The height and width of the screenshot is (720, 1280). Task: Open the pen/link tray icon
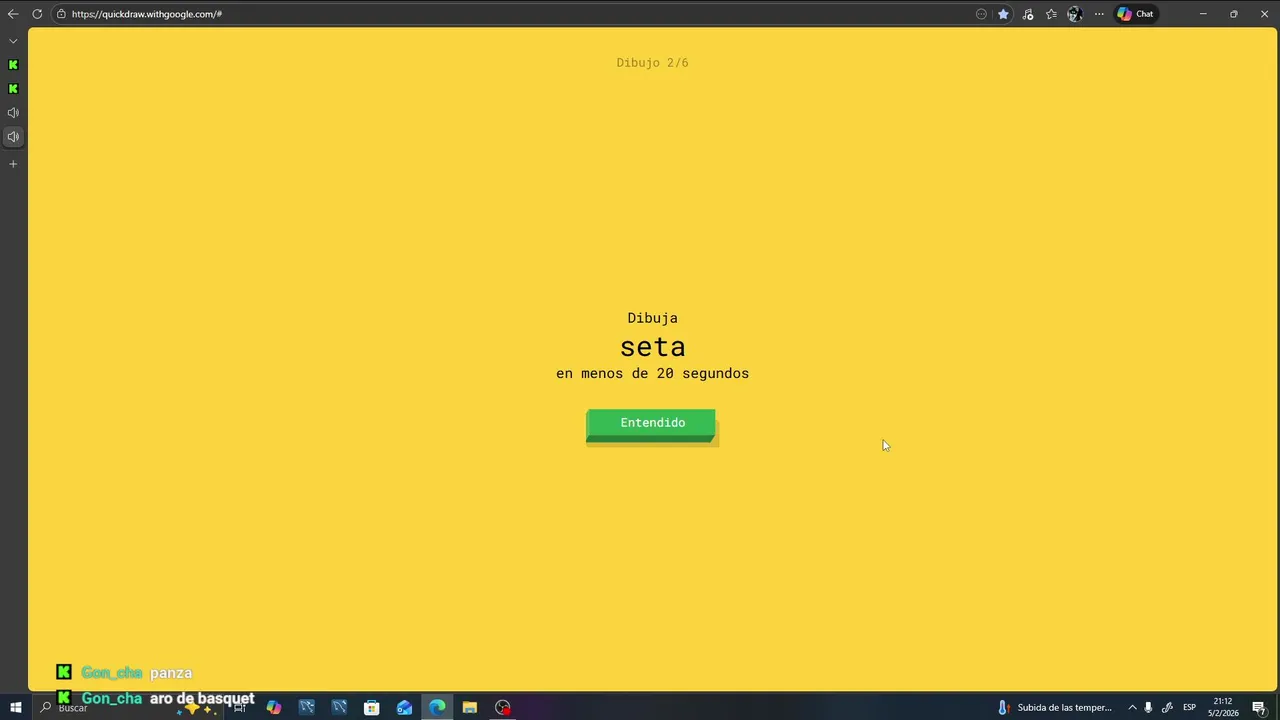click(1167, 708)
